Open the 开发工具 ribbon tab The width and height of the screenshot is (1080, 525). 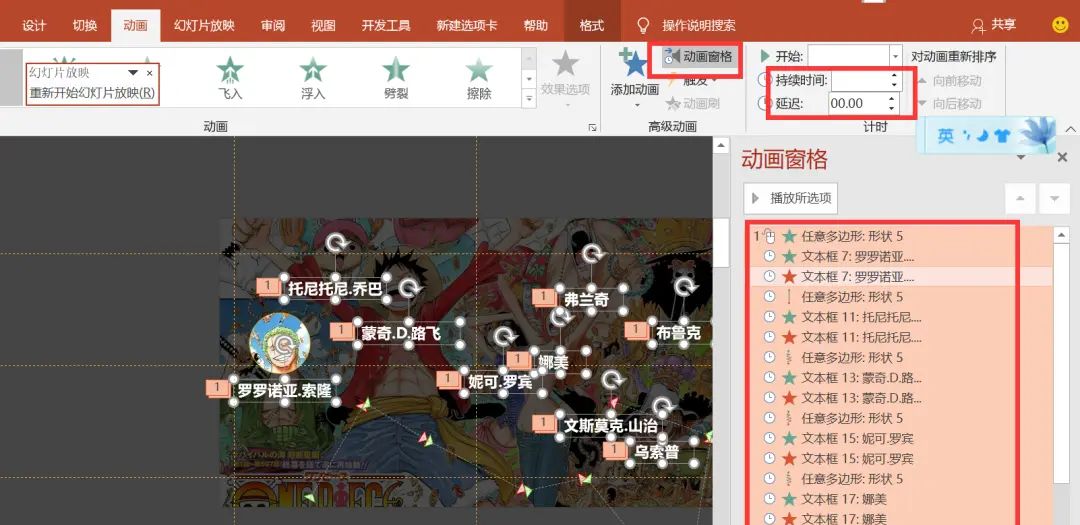[x=386, y=25]
